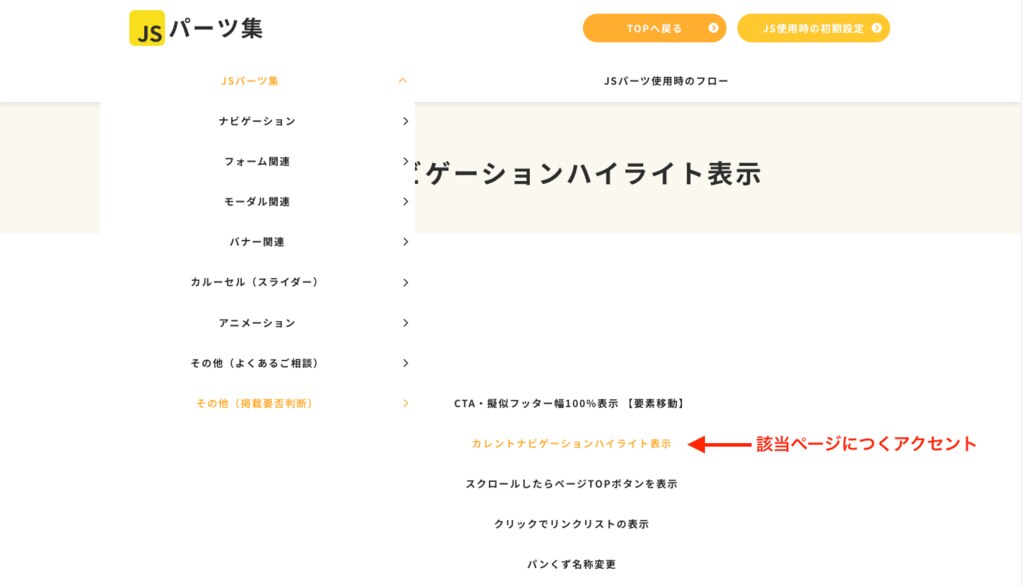
Task: Open カレントナビゲーションハイライト表示 link
Action: tap(571, 443)
